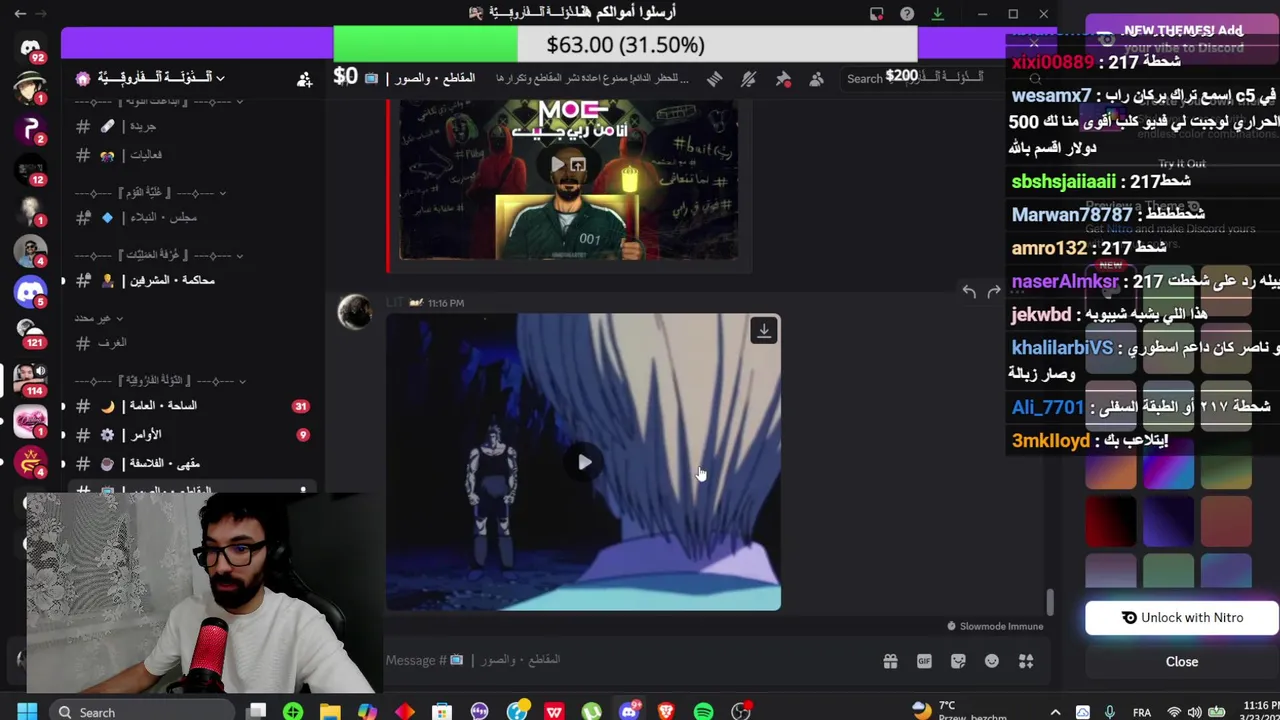Open uTorrent from the taskbar
The width and height of the screenshot is (1280, 720).
591,712
